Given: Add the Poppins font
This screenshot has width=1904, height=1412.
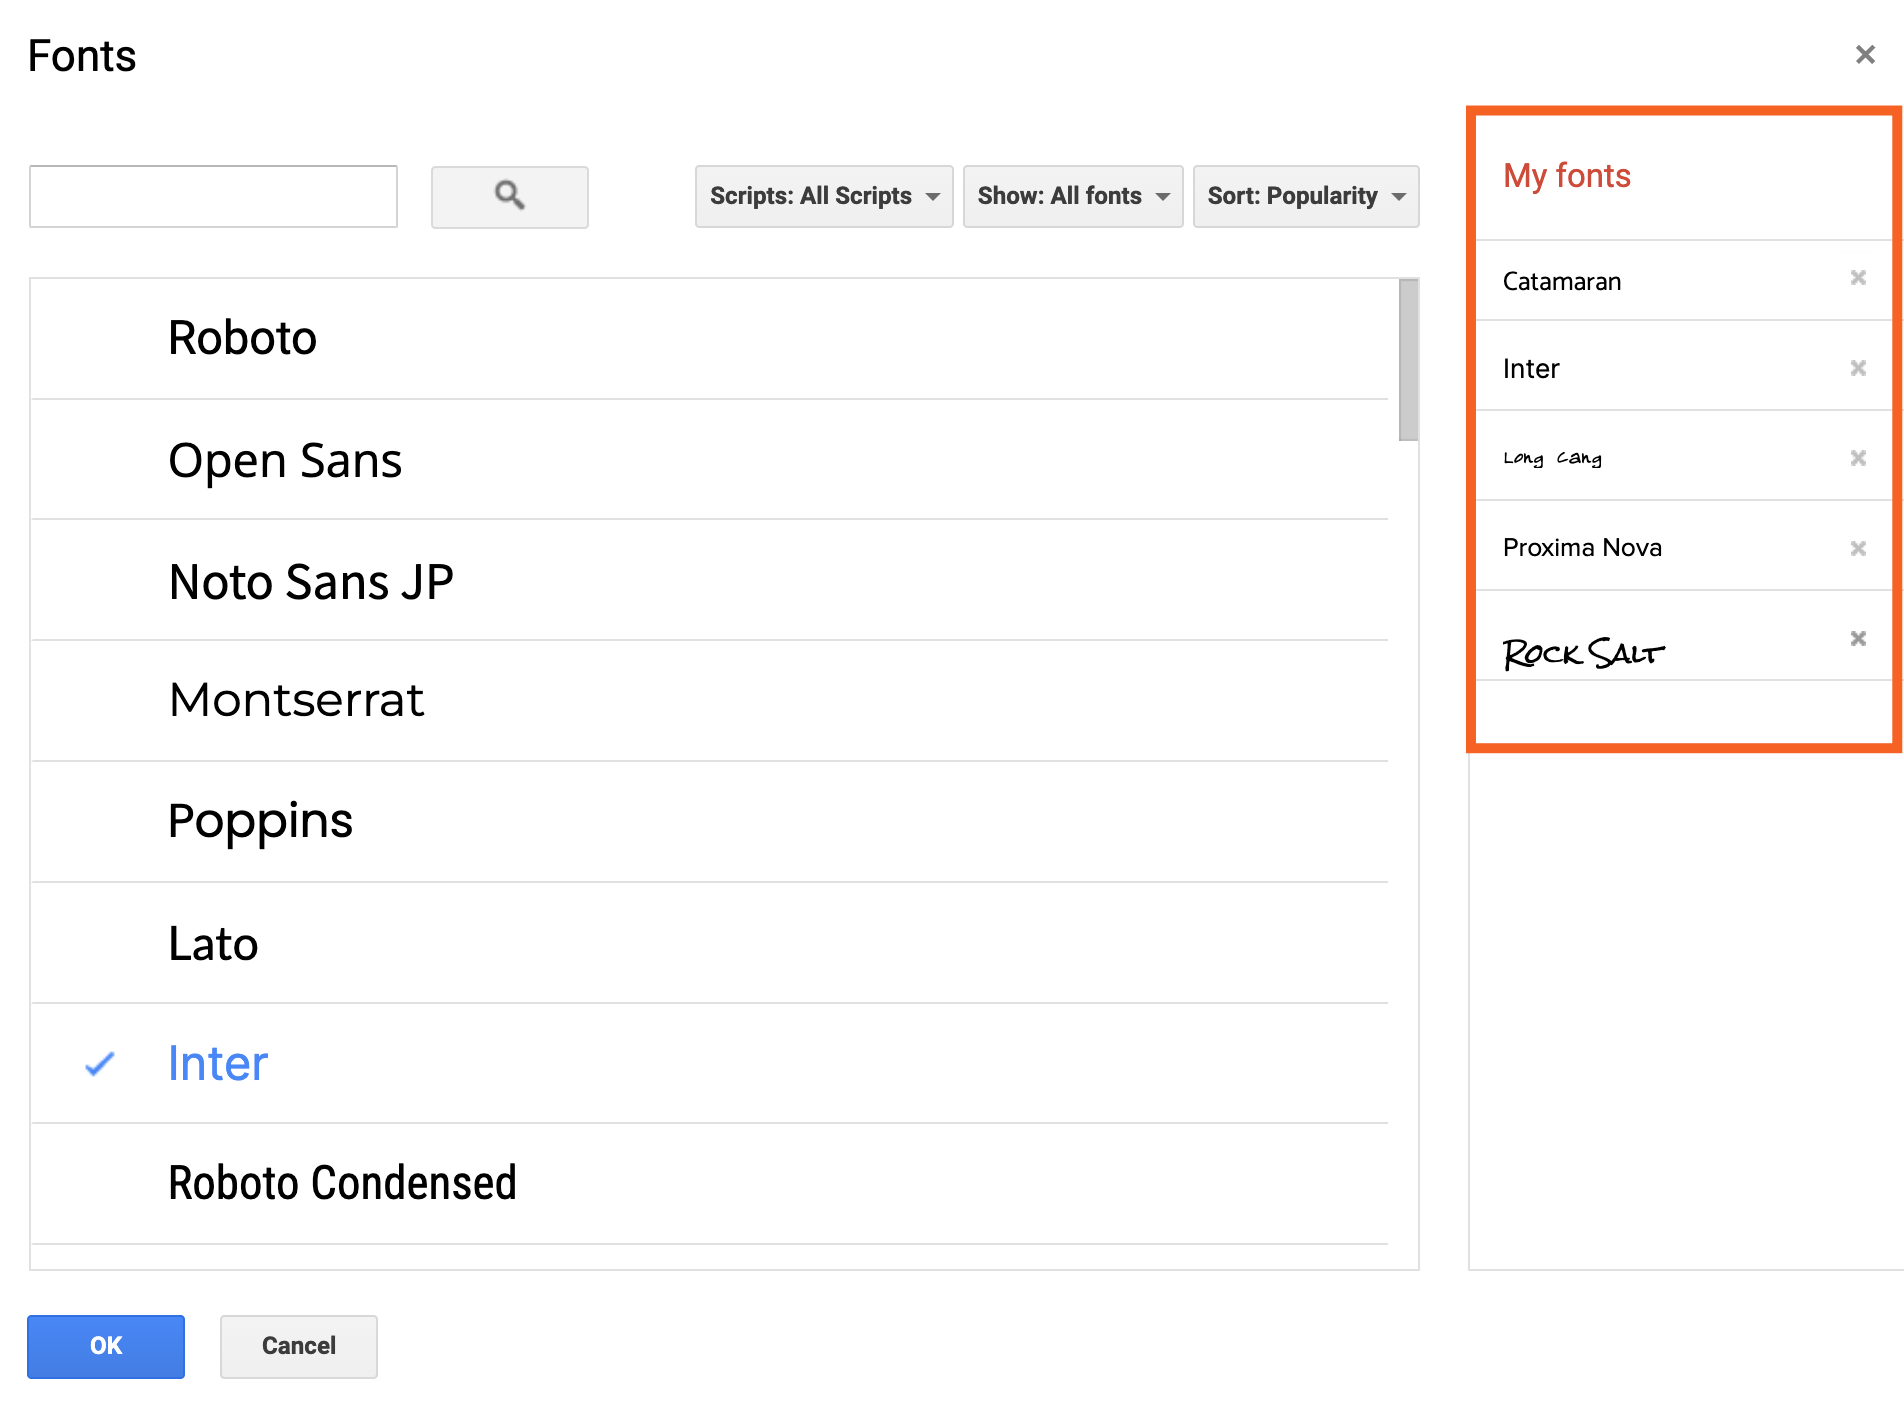Looking at the screenshot, I should pos(709,822).
